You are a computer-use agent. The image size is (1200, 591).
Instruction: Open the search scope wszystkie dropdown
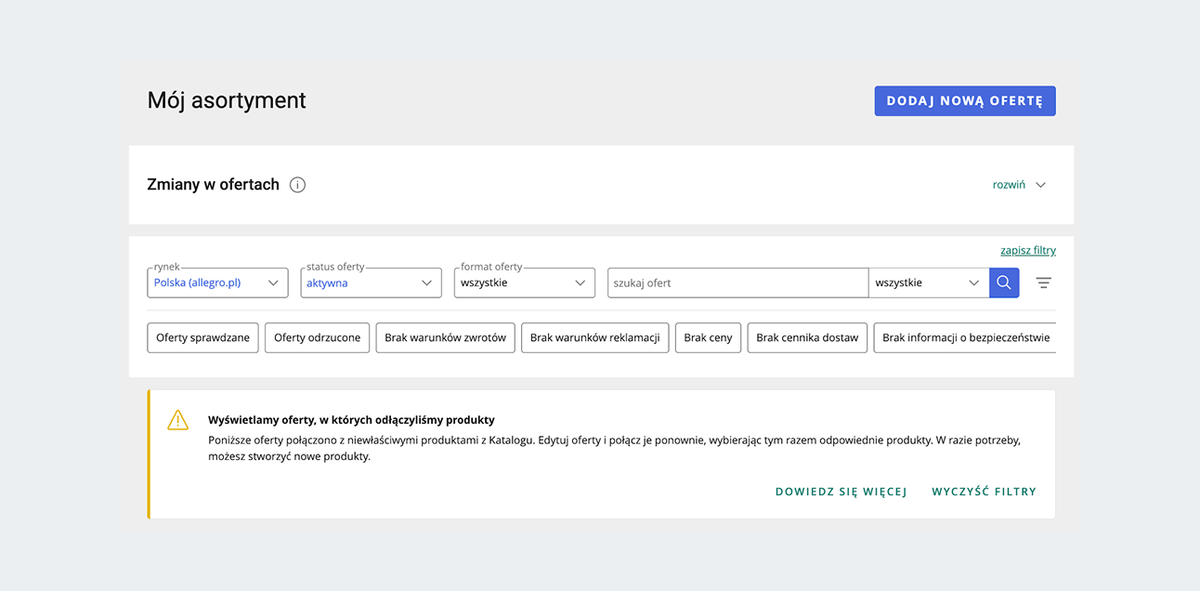pyautogui.click(x=929, y=283)
